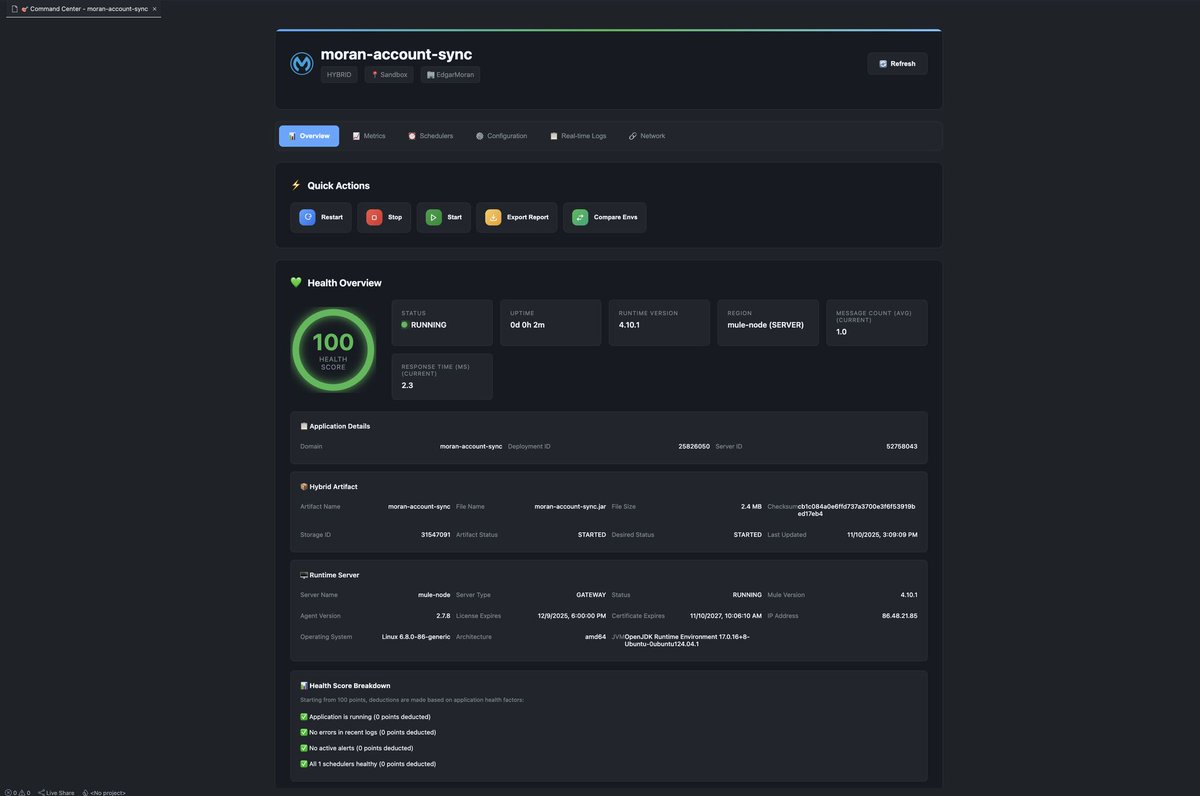1200x796 pixels.
Task: Click the red Stop icon
Action: [374, 217]
